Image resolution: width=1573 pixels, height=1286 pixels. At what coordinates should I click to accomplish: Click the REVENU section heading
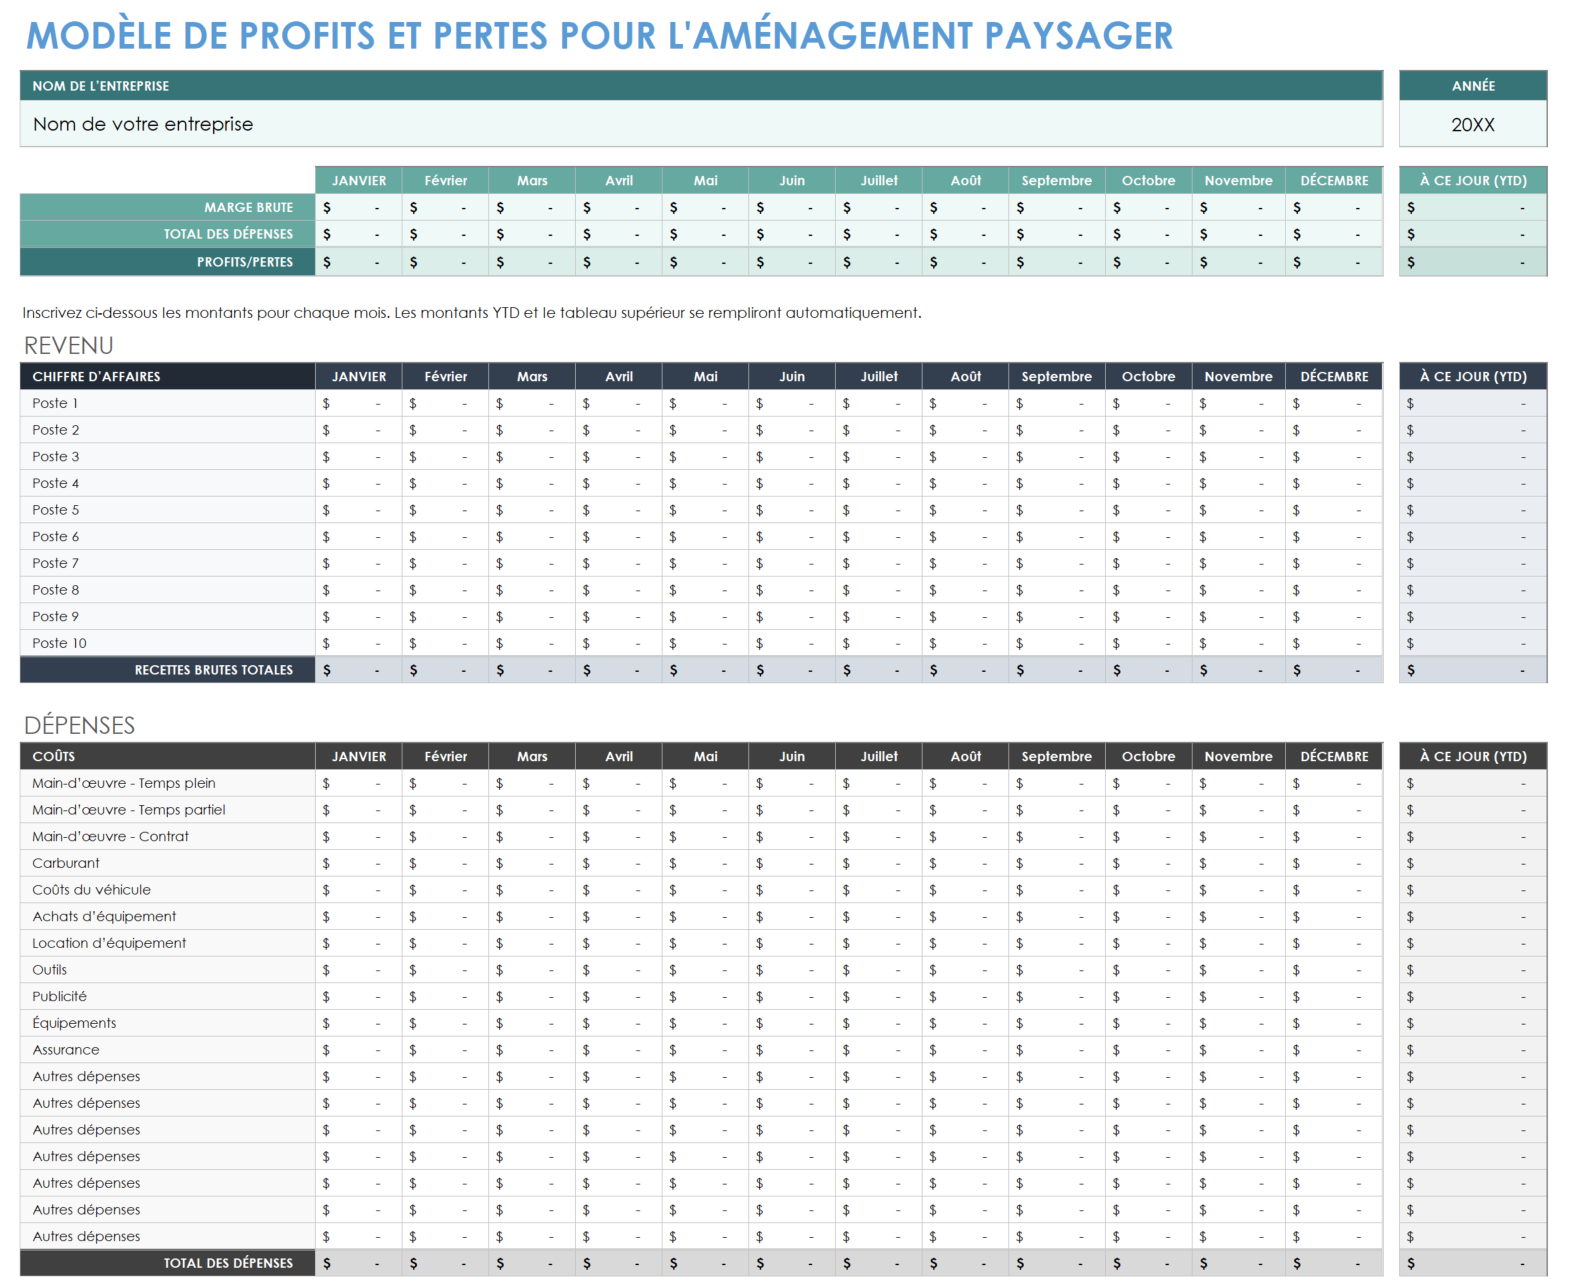click(x=69, y=346)
